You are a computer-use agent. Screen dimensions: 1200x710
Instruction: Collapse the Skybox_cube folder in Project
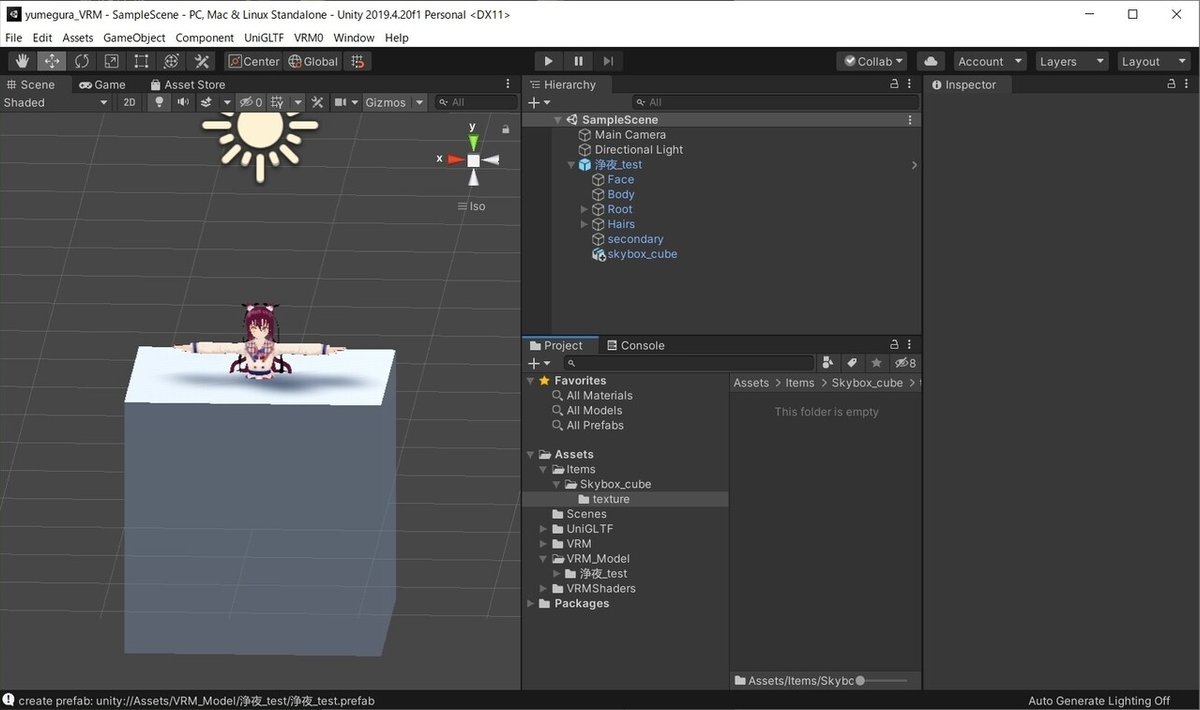(x=556, y=483)
